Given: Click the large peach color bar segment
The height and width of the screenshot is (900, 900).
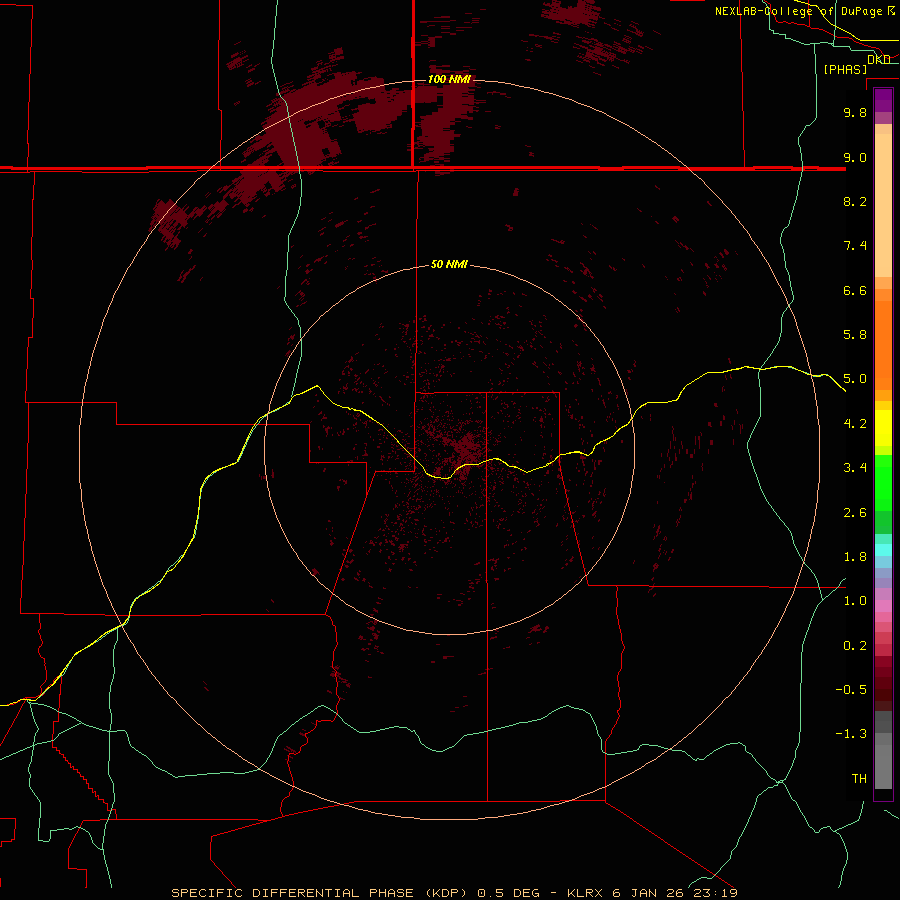Looking at the screenshot, I should (883, 205).
